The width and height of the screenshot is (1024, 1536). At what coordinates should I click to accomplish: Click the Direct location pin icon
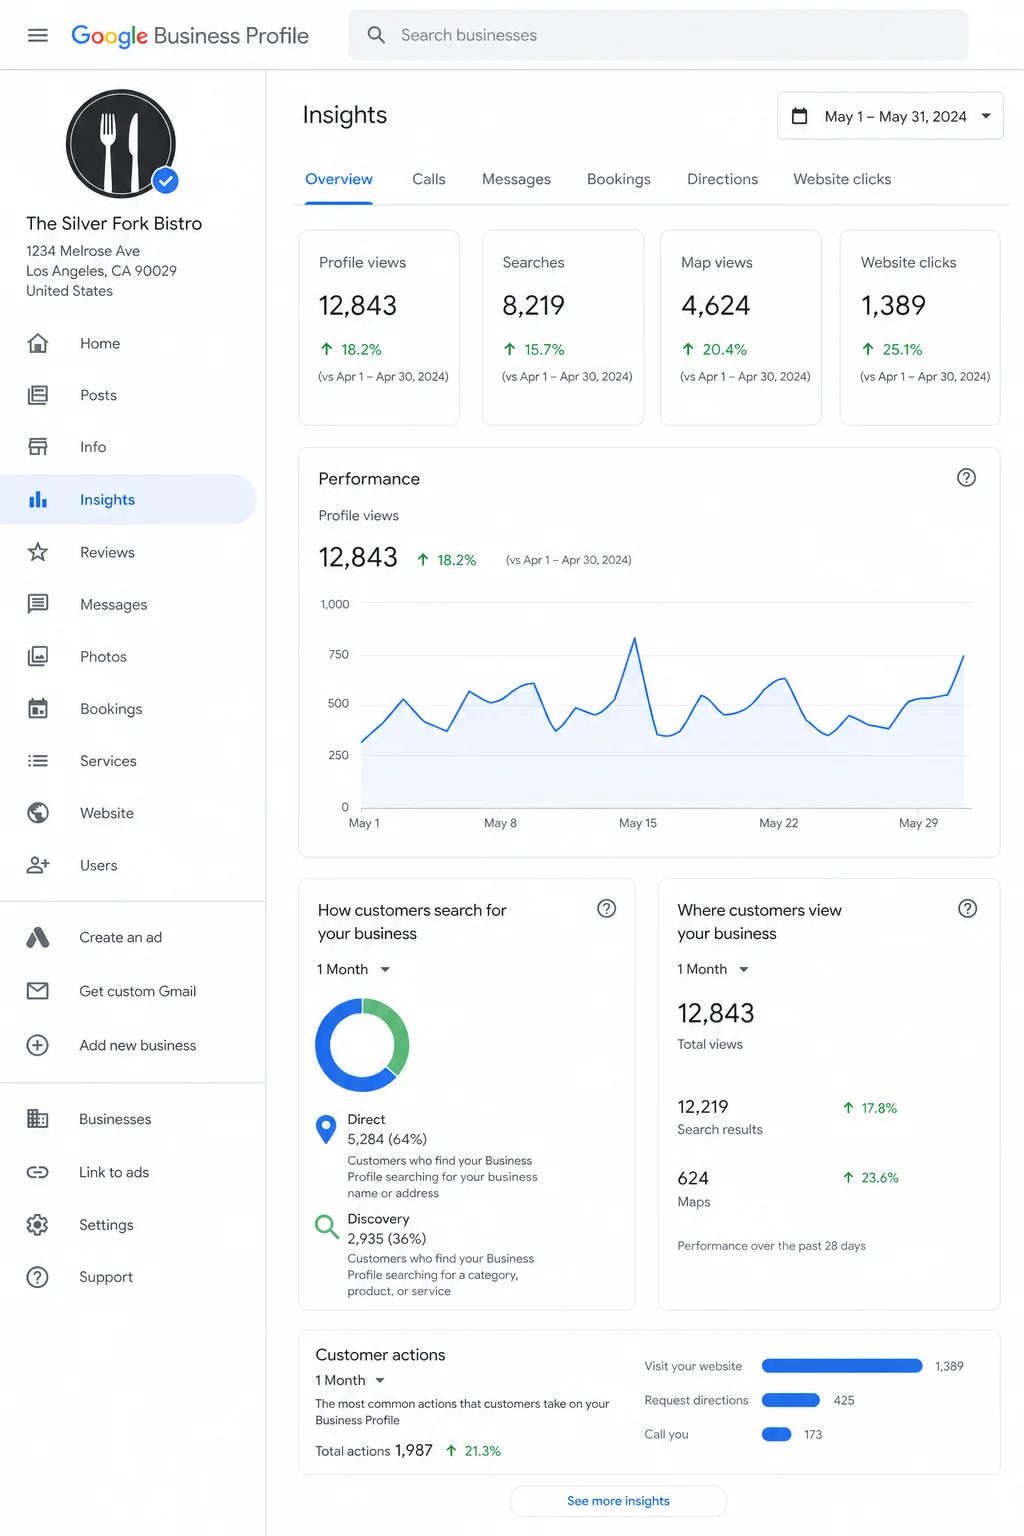click(x=326, y=1129)
